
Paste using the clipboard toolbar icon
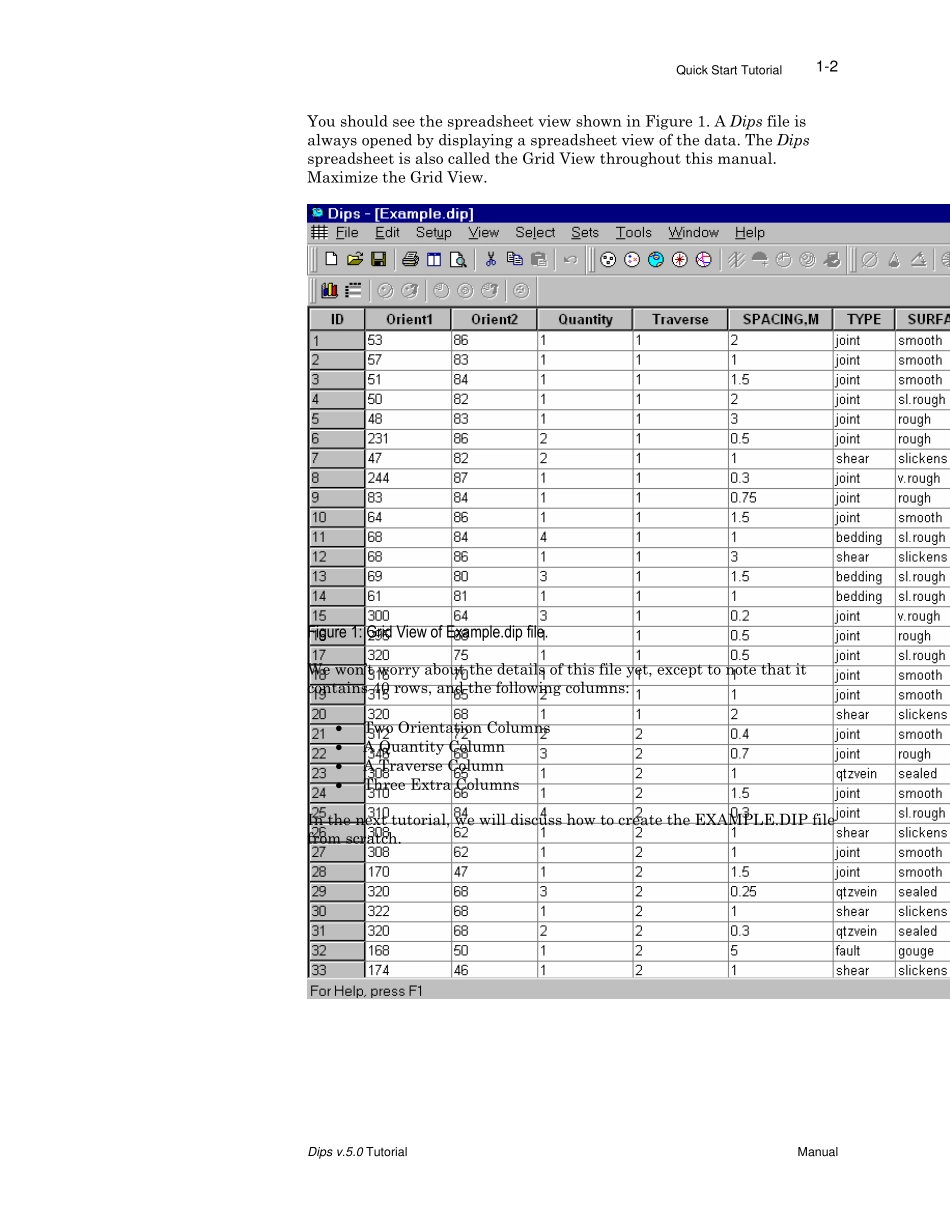click(x=538, y=259)
